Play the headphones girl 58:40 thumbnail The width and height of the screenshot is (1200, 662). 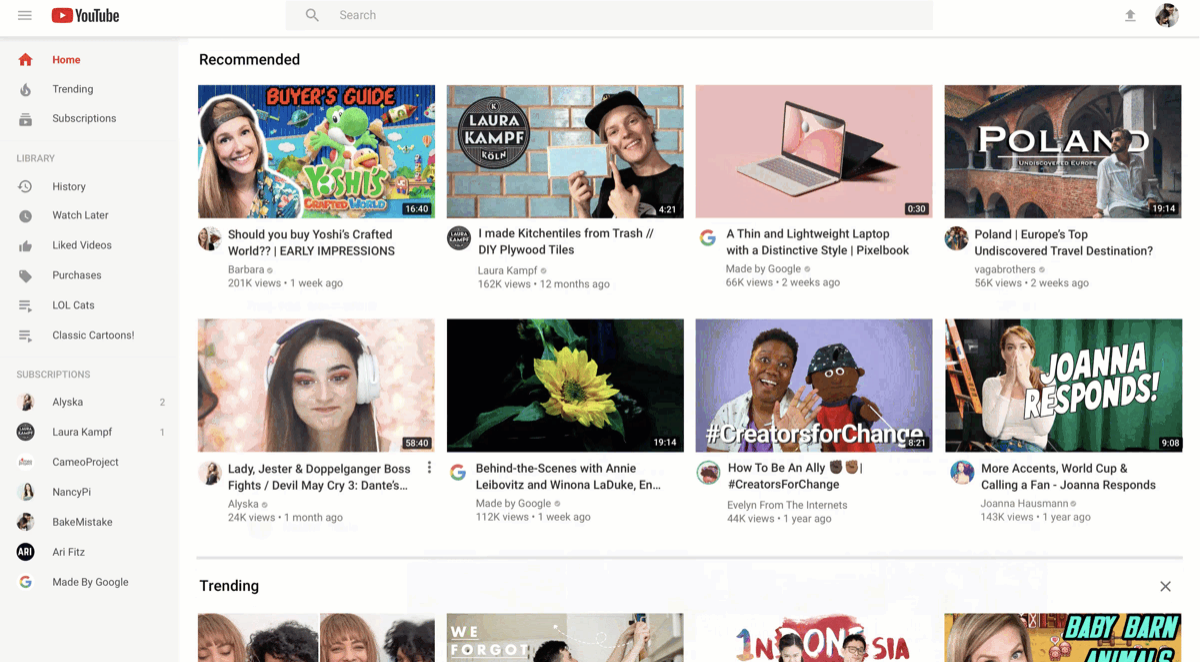[316, 385]
